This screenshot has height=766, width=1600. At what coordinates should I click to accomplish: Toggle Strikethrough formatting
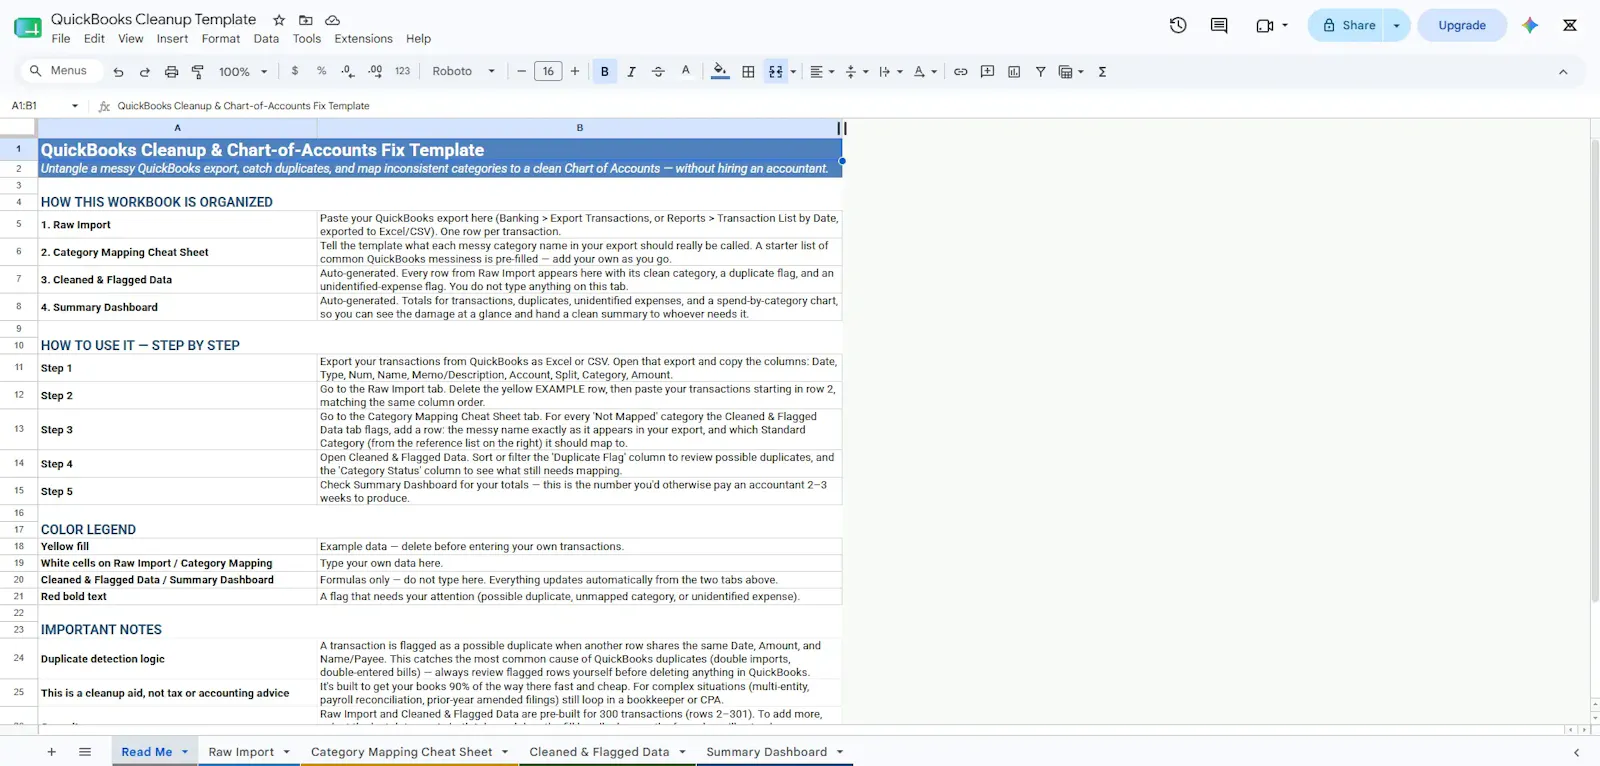coord(658,72)
